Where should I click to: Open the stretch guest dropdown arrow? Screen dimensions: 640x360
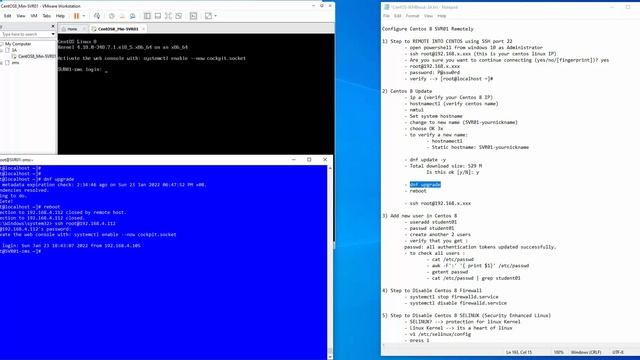click(x=216, y=16)
